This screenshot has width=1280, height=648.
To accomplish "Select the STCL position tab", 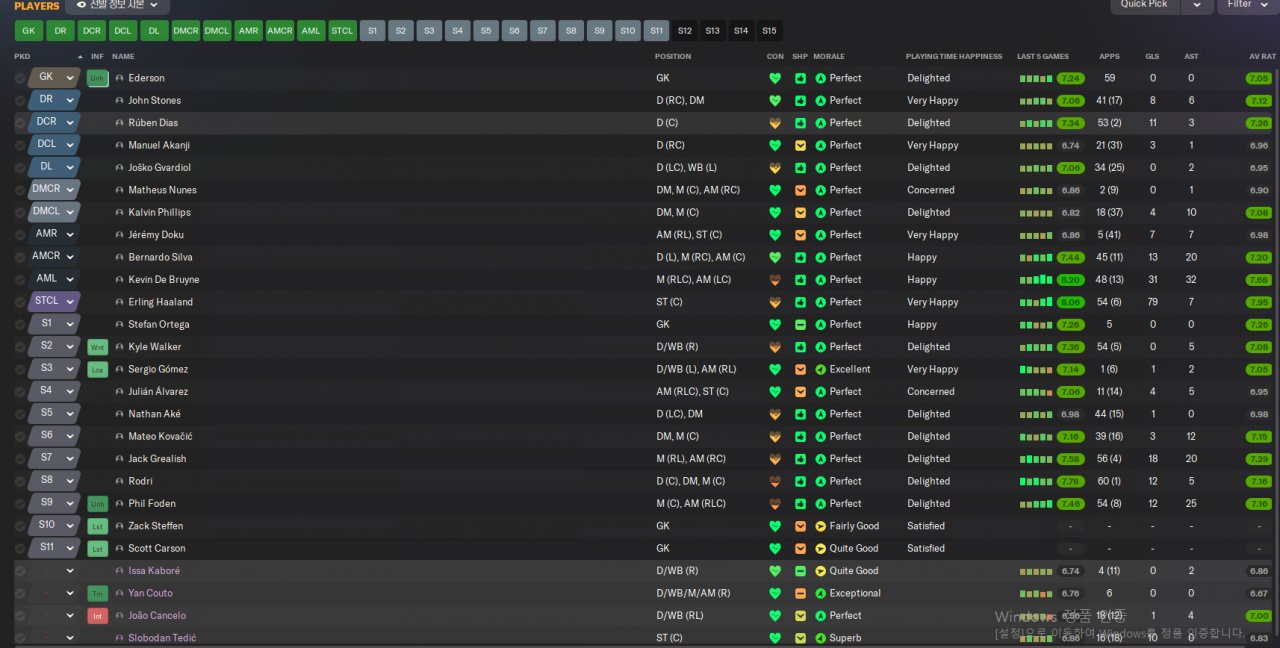I will click(342, 31).
